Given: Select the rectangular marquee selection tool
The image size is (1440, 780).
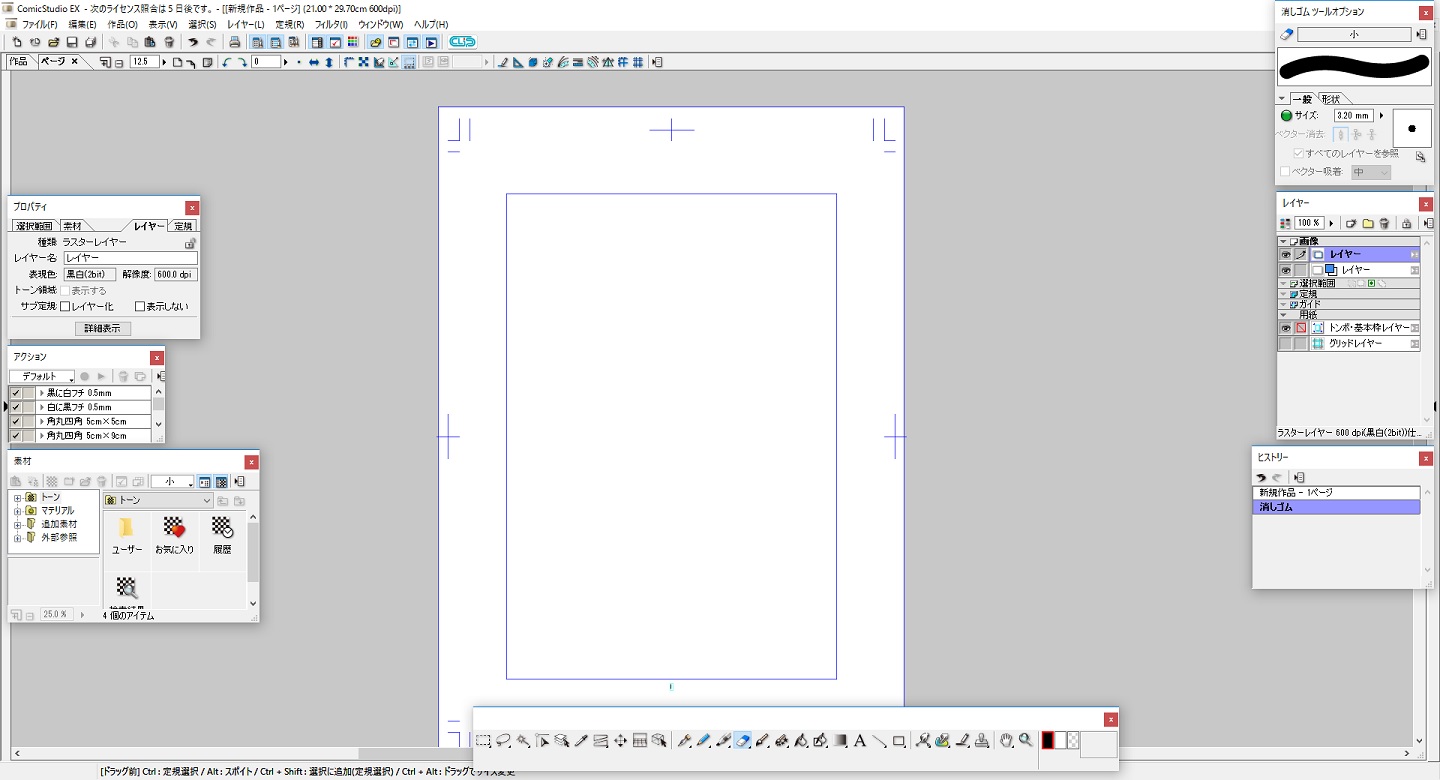Looking at the screenshot, I should pos(483,741).
